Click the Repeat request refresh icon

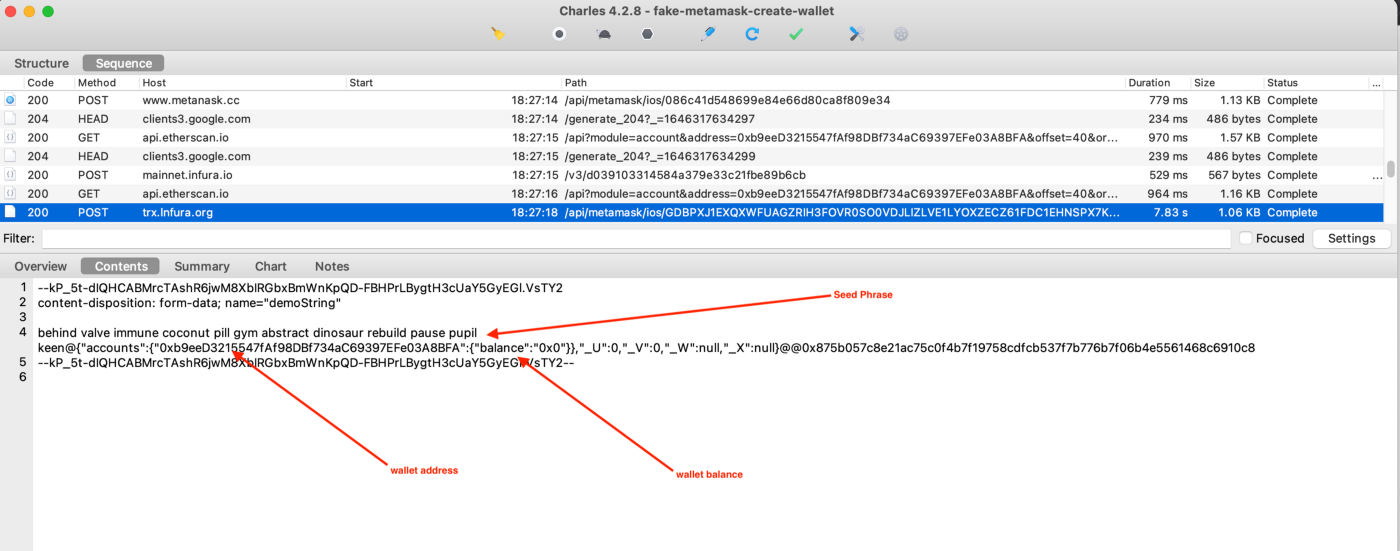[752, 33]
